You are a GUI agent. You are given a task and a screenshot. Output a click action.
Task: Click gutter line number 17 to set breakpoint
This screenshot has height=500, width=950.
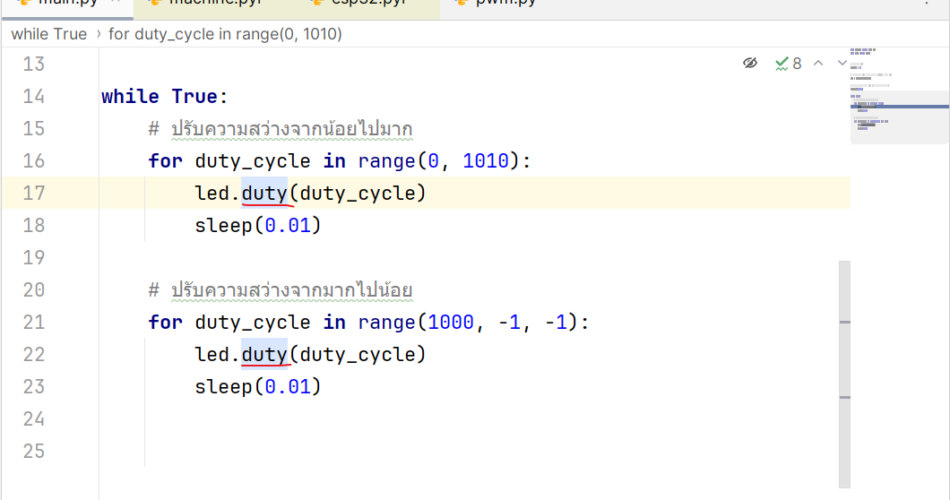33,193
